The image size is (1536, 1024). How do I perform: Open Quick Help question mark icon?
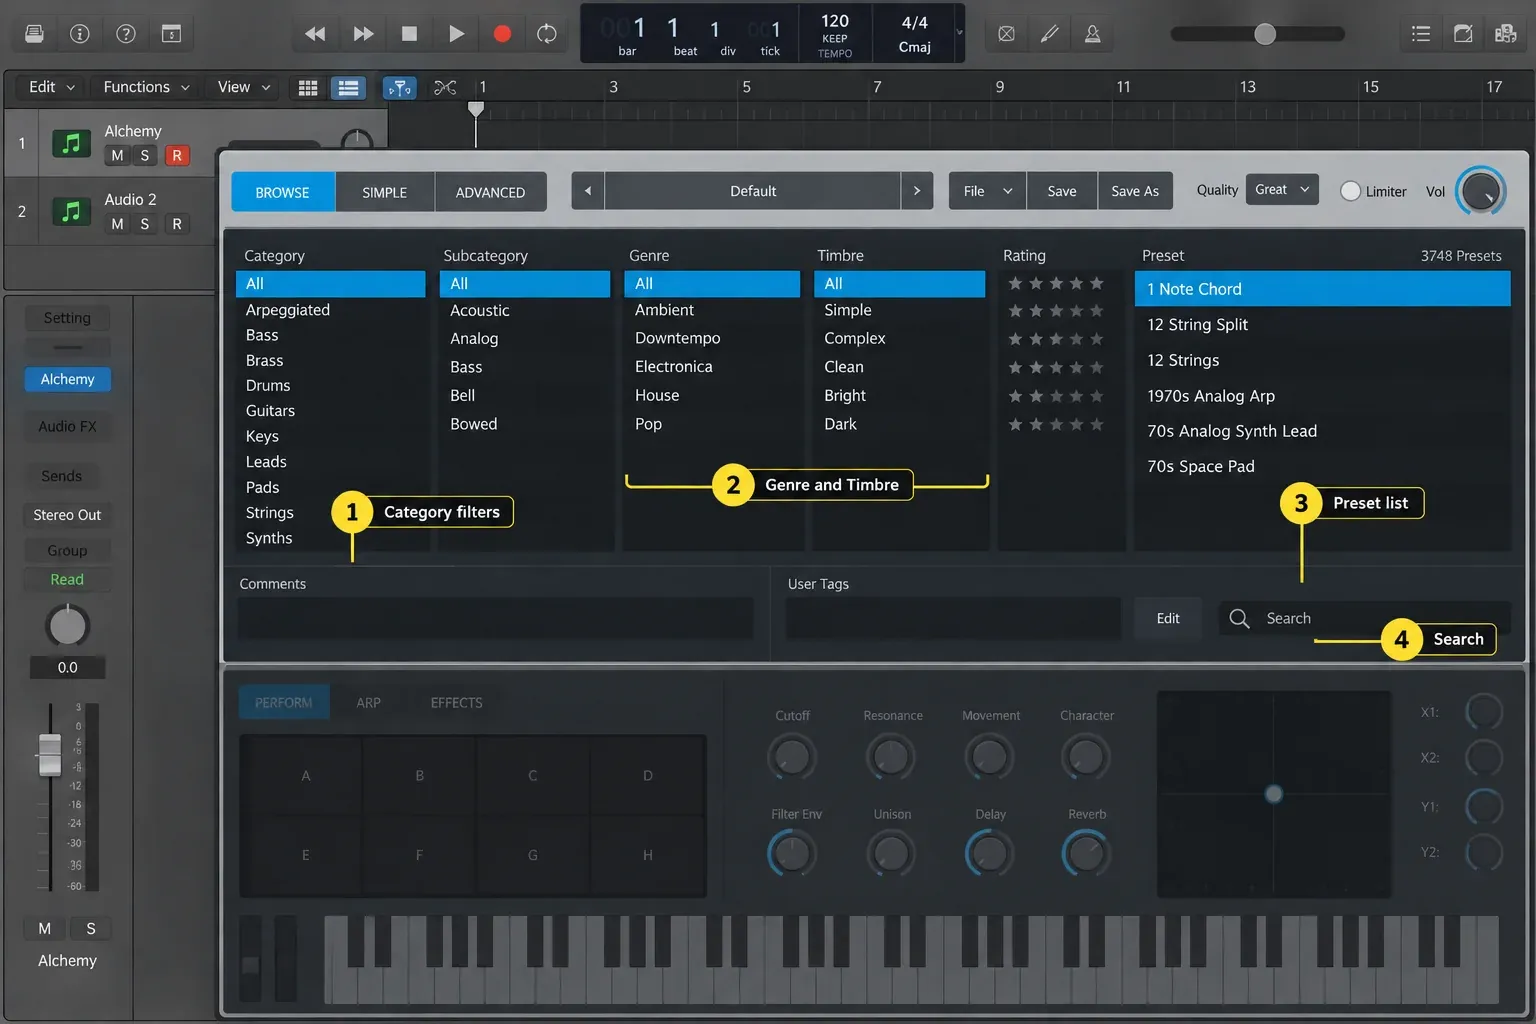coord(126,34)
